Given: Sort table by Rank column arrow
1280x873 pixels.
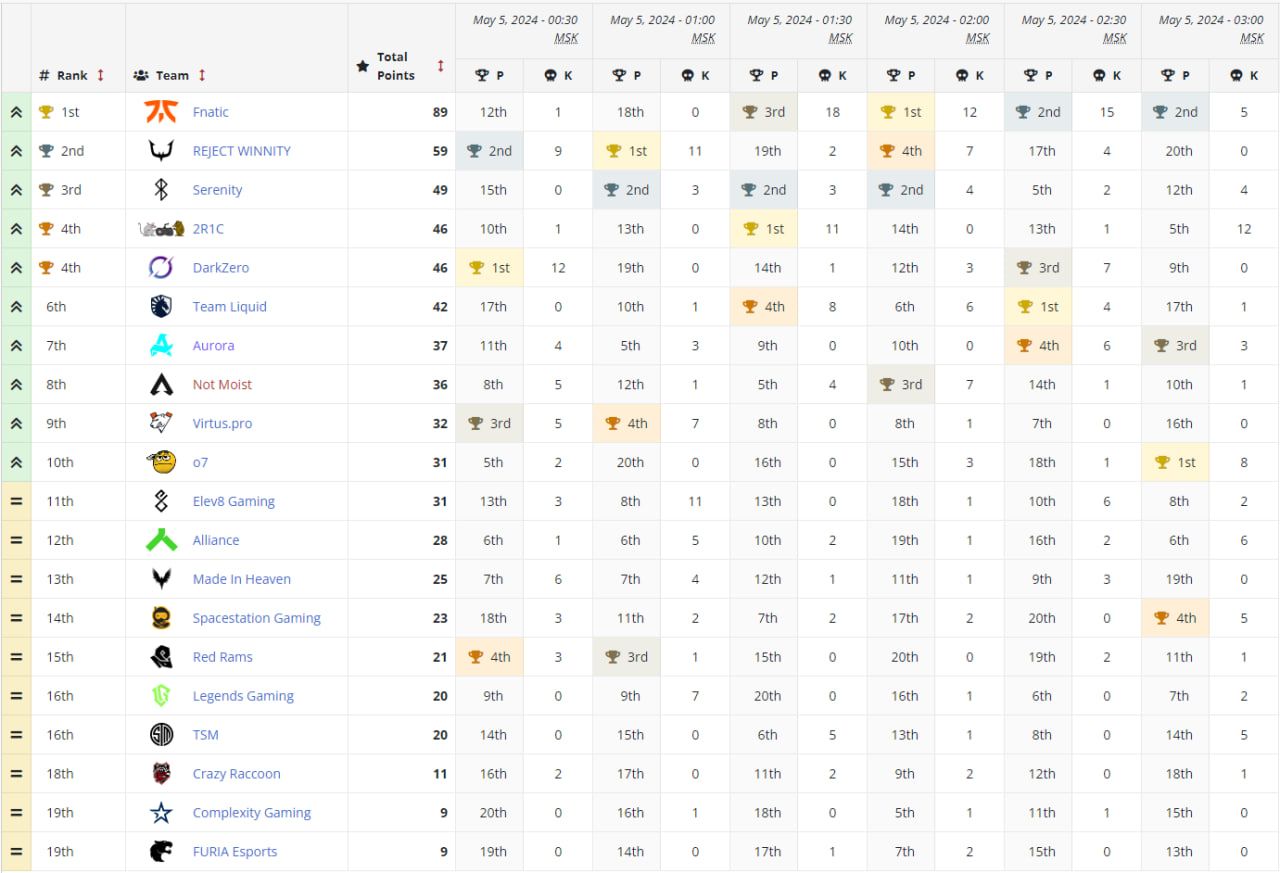Looking at the screenshot, I should tap(101, 75).
